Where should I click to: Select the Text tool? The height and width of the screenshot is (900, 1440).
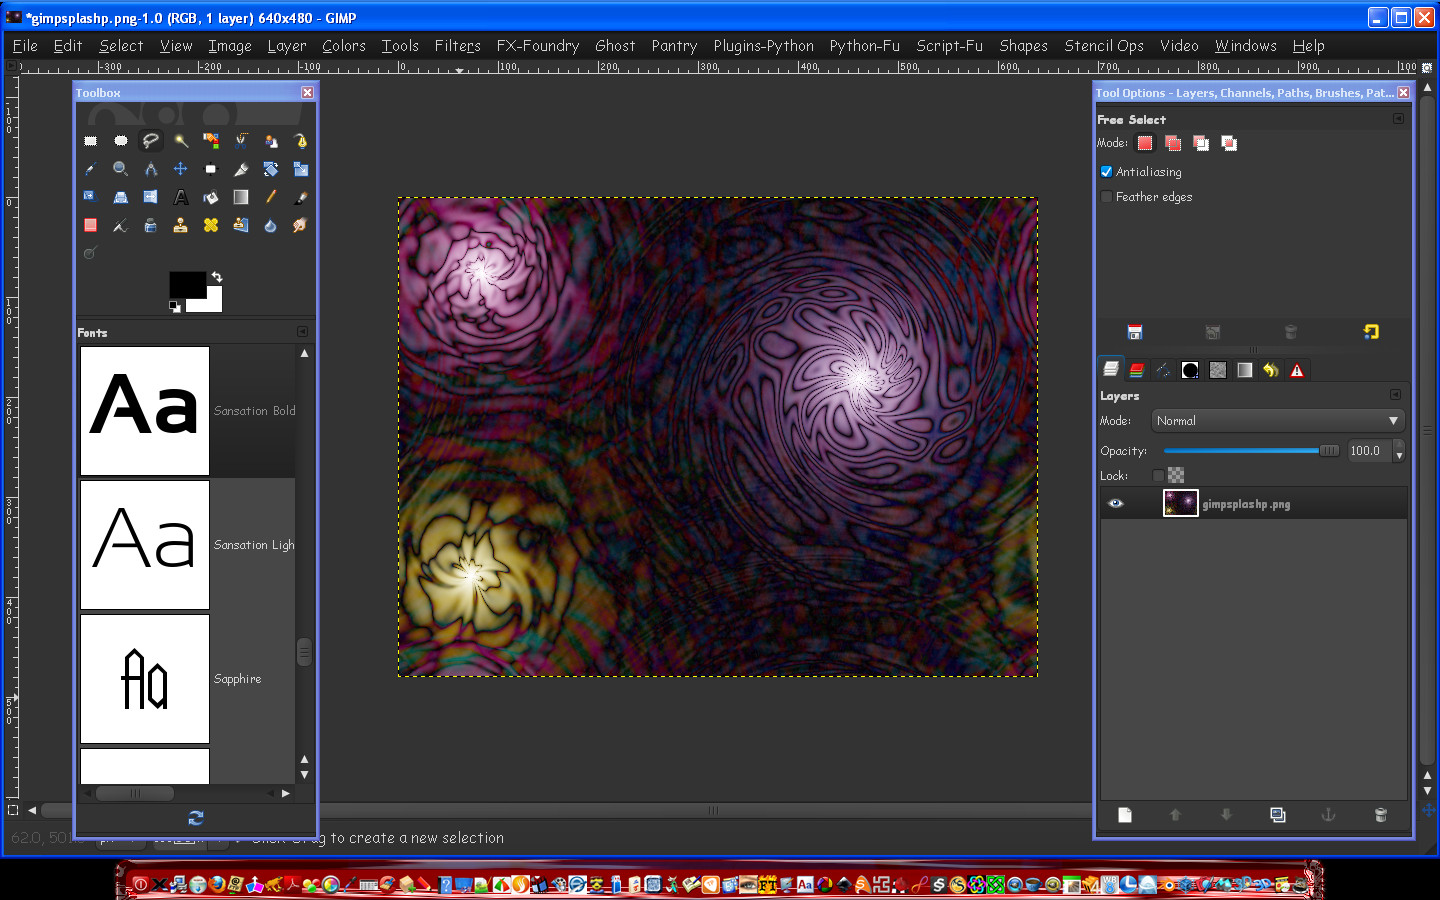pos(181,197)
